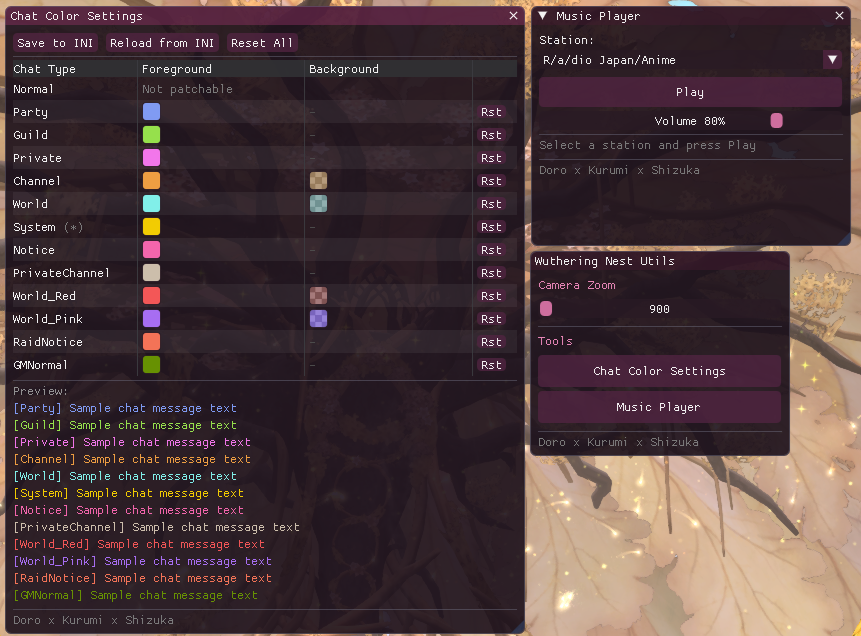Image resolution: width=861 pixels, height=636 pixels.
Task: Adjust the Volume 80% slider
Action: (x=690, y=121)
